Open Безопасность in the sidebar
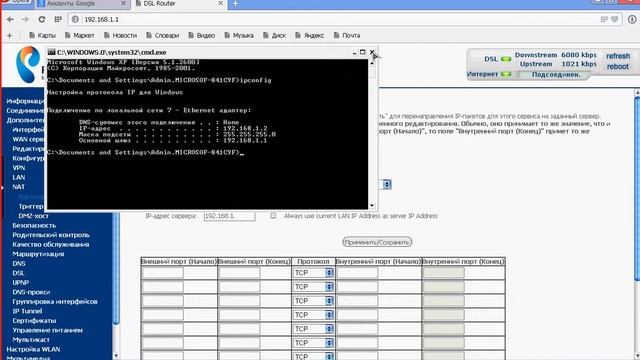640x360 pixels. click(x=34, y=225)
